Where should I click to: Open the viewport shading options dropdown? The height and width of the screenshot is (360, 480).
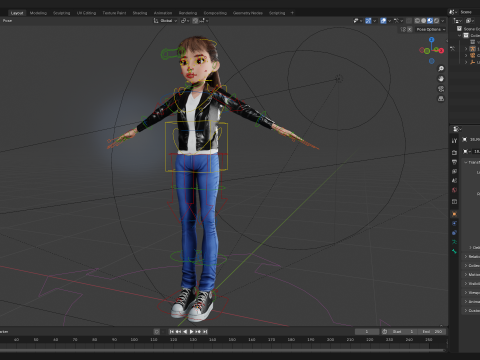443,21
